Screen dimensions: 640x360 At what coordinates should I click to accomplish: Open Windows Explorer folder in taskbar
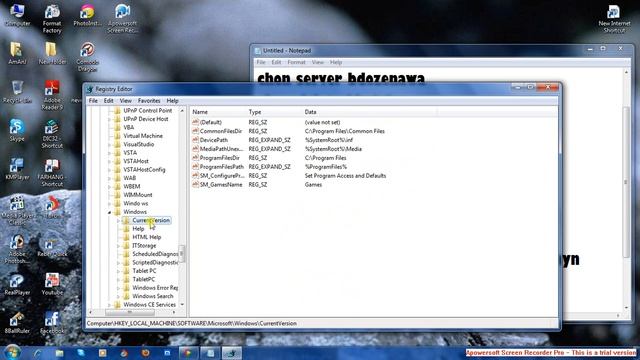[59, 353]
